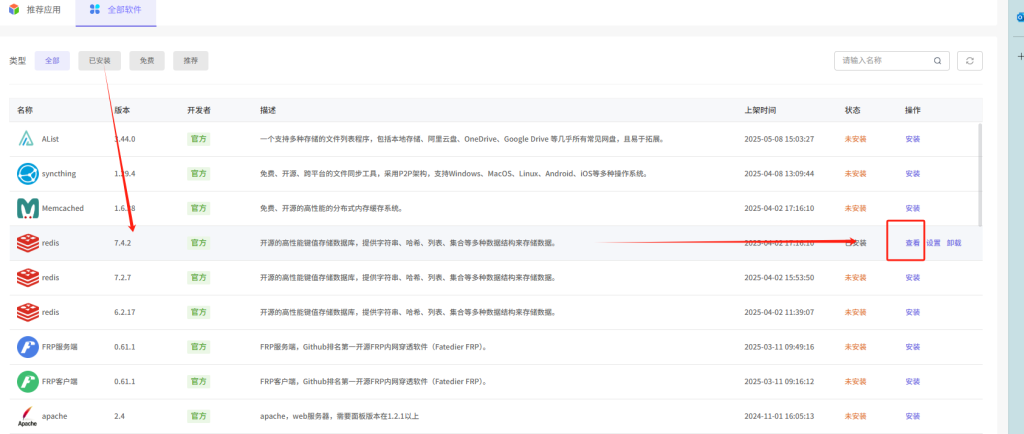
Task: Click the FRP客户端 app icon
Action: (27, 381)
